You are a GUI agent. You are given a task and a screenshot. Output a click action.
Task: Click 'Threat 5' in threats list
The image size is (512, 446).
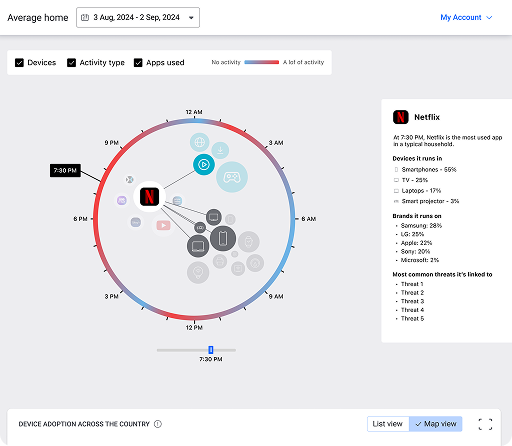[412, 319]
